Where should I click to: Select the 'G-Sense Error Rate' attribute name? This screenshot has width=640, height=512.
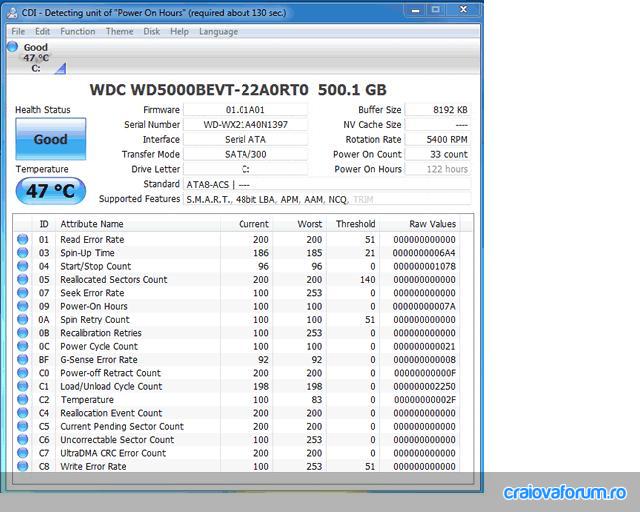[x=99, y=360]
